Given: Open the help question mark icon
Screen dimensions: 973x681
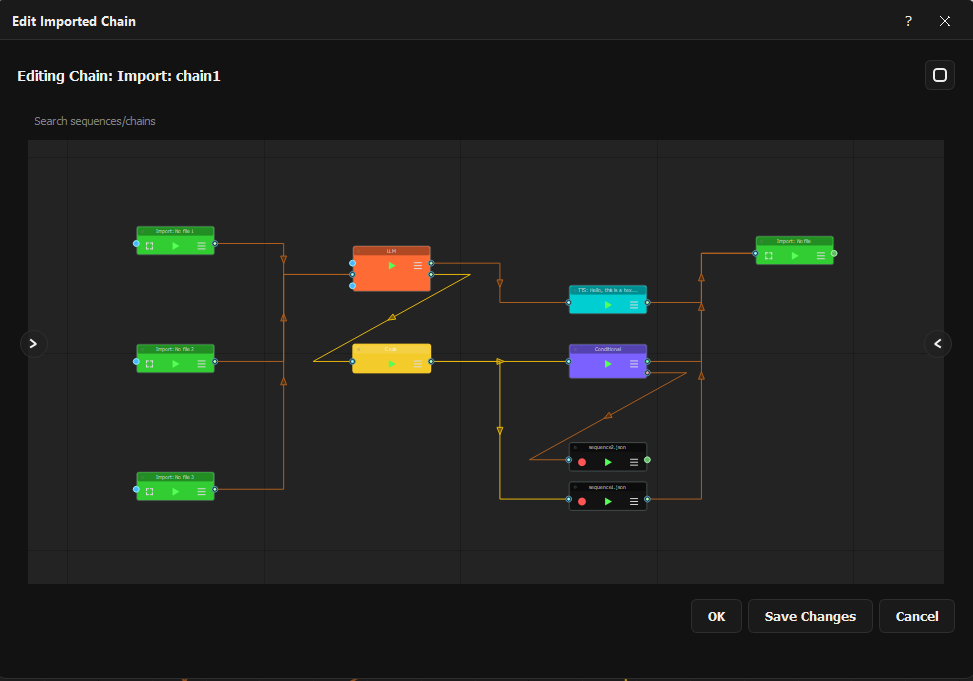Looking at the screenshot, I should 908,21.
